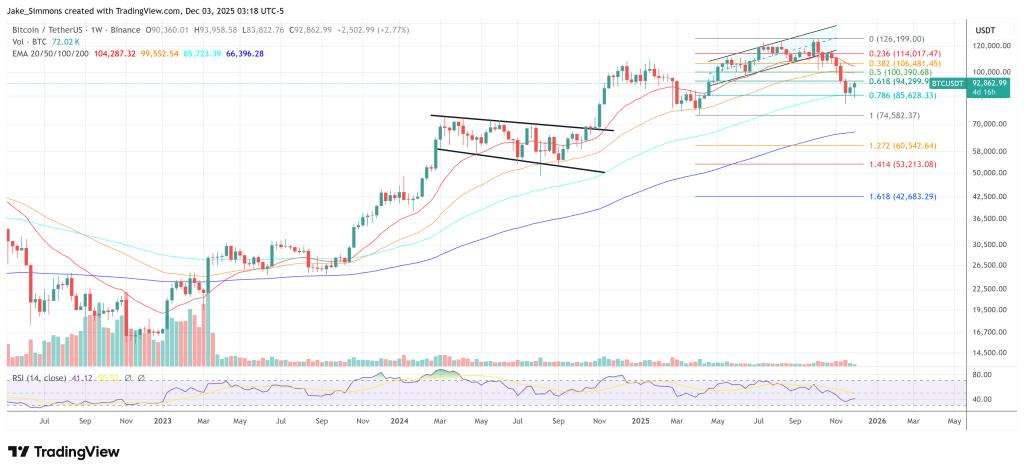Click the USDT currency label on price axis
Image resolution: width=1024 pixels, height=473 pixels.
[984, 31]
